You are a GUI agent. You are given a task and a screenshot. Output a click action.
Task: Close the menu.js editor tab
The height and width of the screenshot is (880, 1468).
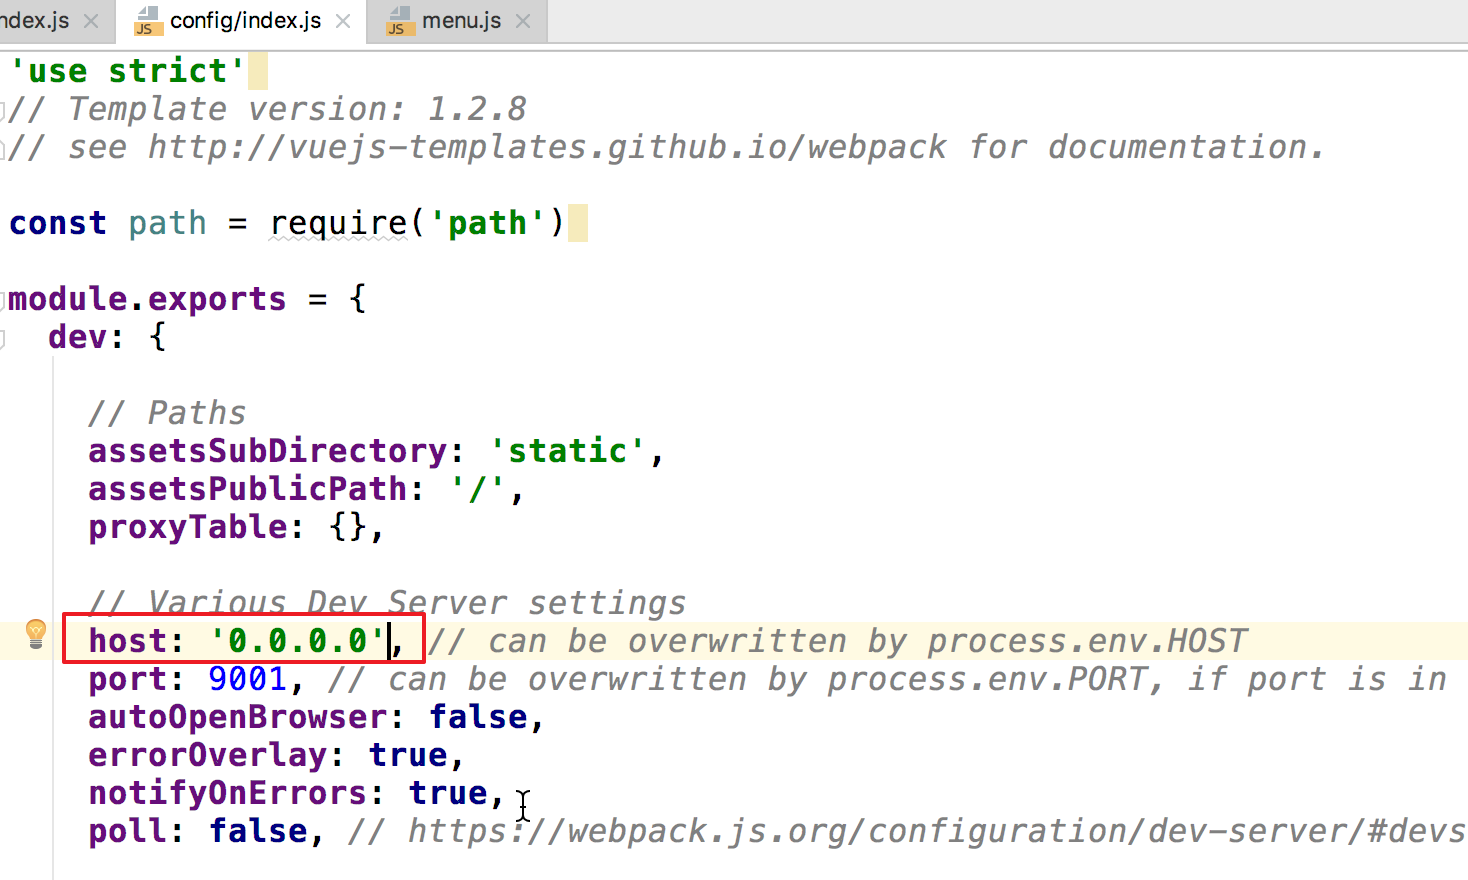coord(523,21)
